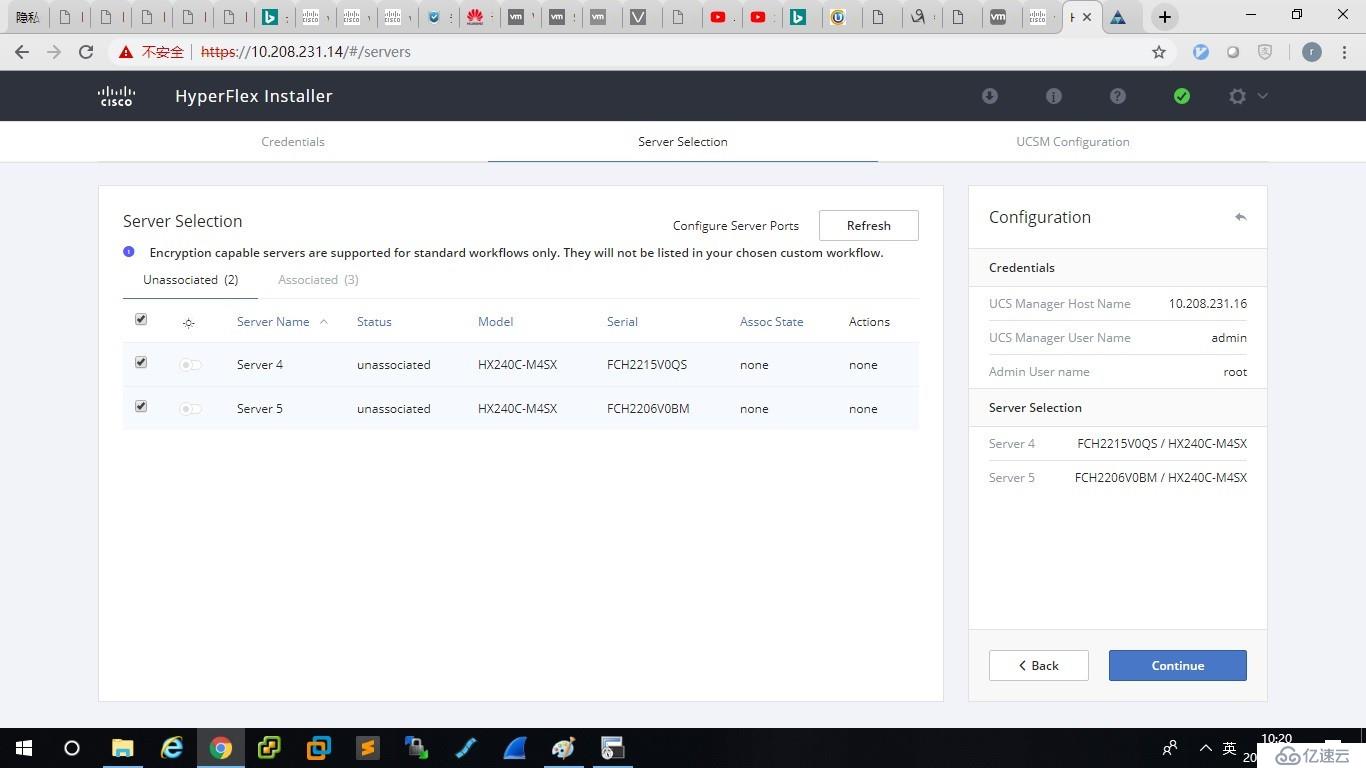Open the download icon in HyperFlex header
The image size is (1366, 768).
(x=990, y=96)
